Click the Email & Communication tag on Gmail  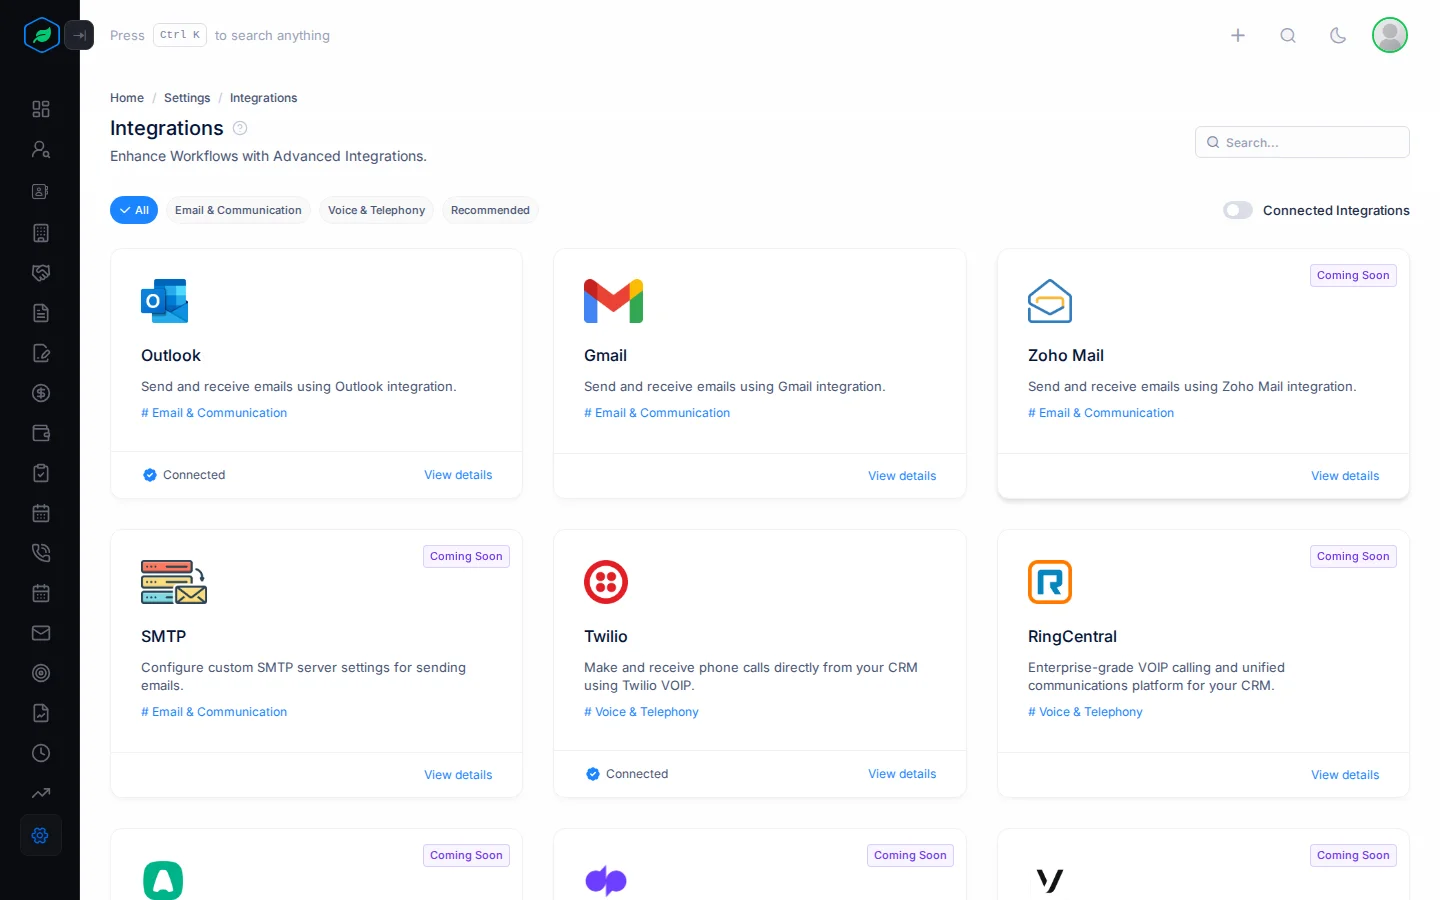click(x=657, y=413)
